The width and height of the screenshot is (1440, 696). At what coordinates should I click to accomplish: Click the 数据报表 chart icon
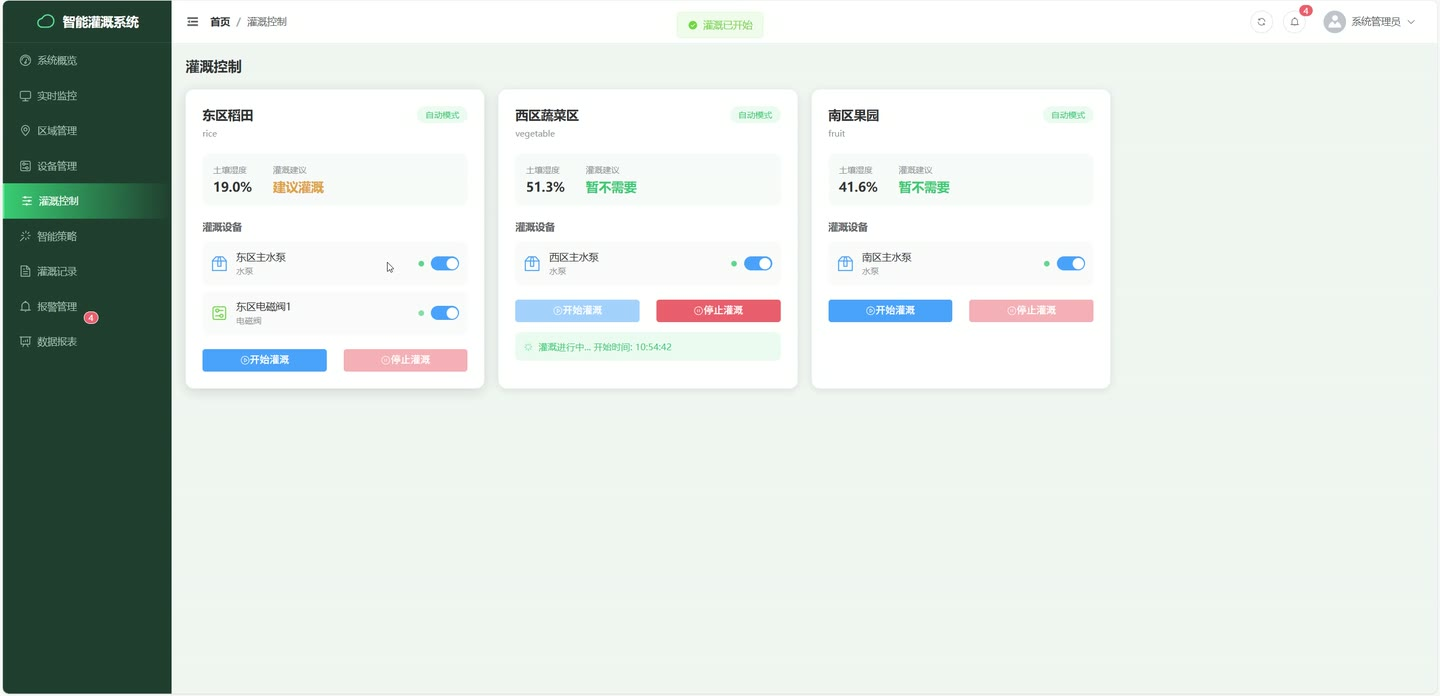point(26,341)
